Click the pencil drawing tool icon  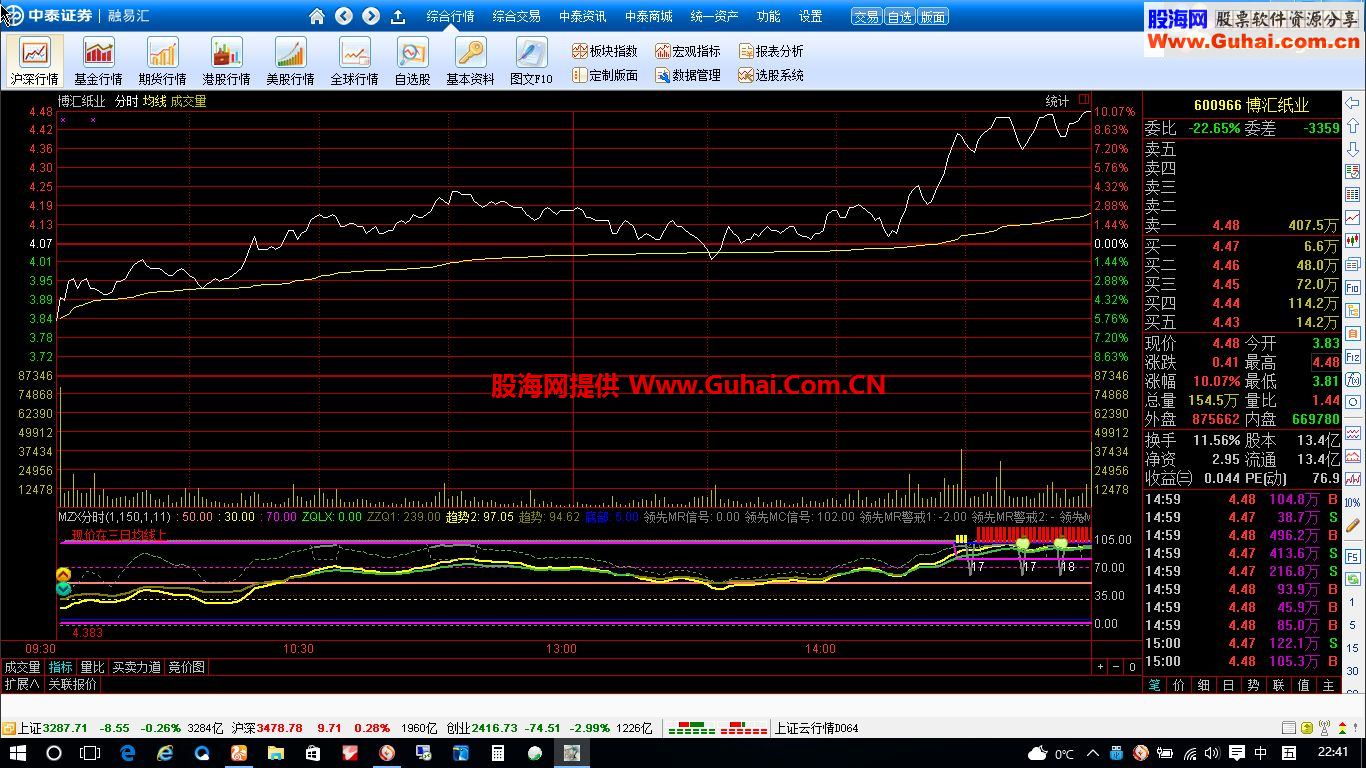pyautogui.click(x=1353, y=525)
